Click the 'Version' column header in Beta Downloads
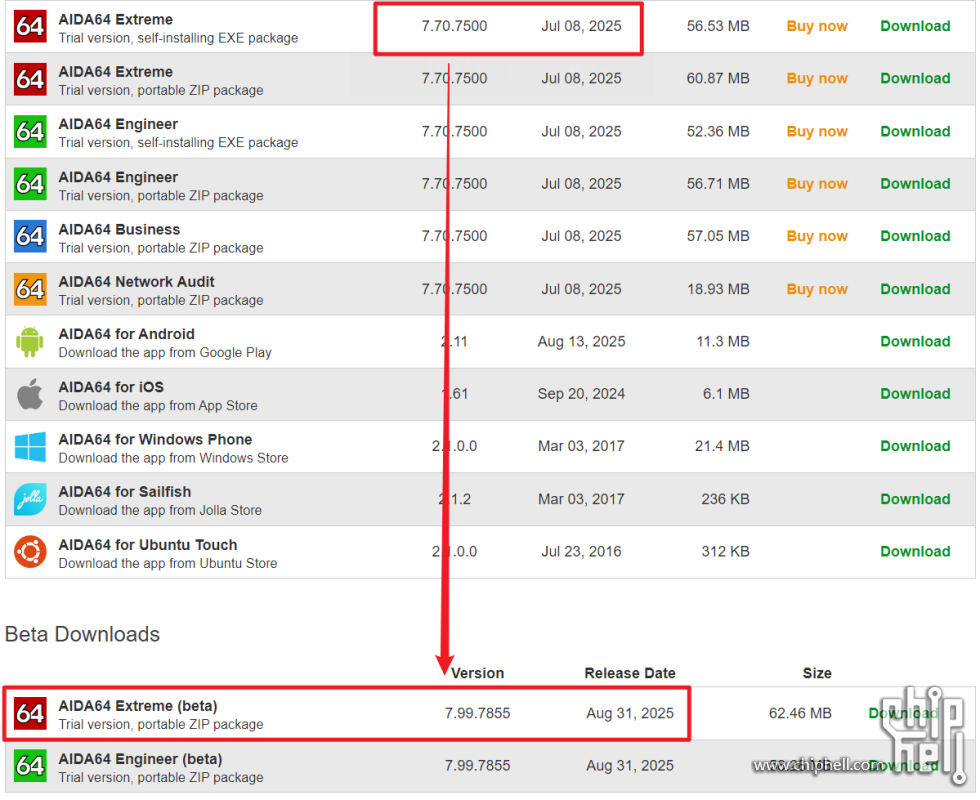980x800 pixels. 478,674
